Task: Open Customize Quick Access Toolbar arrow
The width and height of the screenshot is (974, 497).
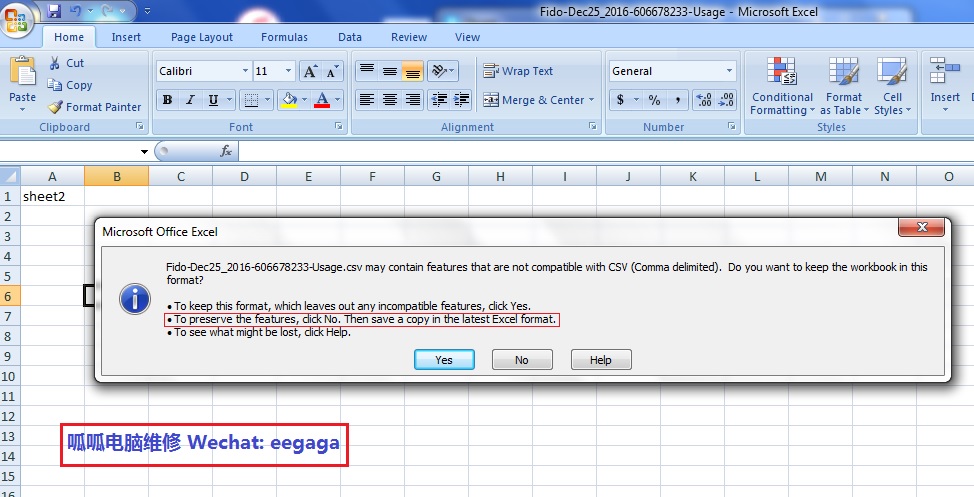Action: click(x=147, y=11)
